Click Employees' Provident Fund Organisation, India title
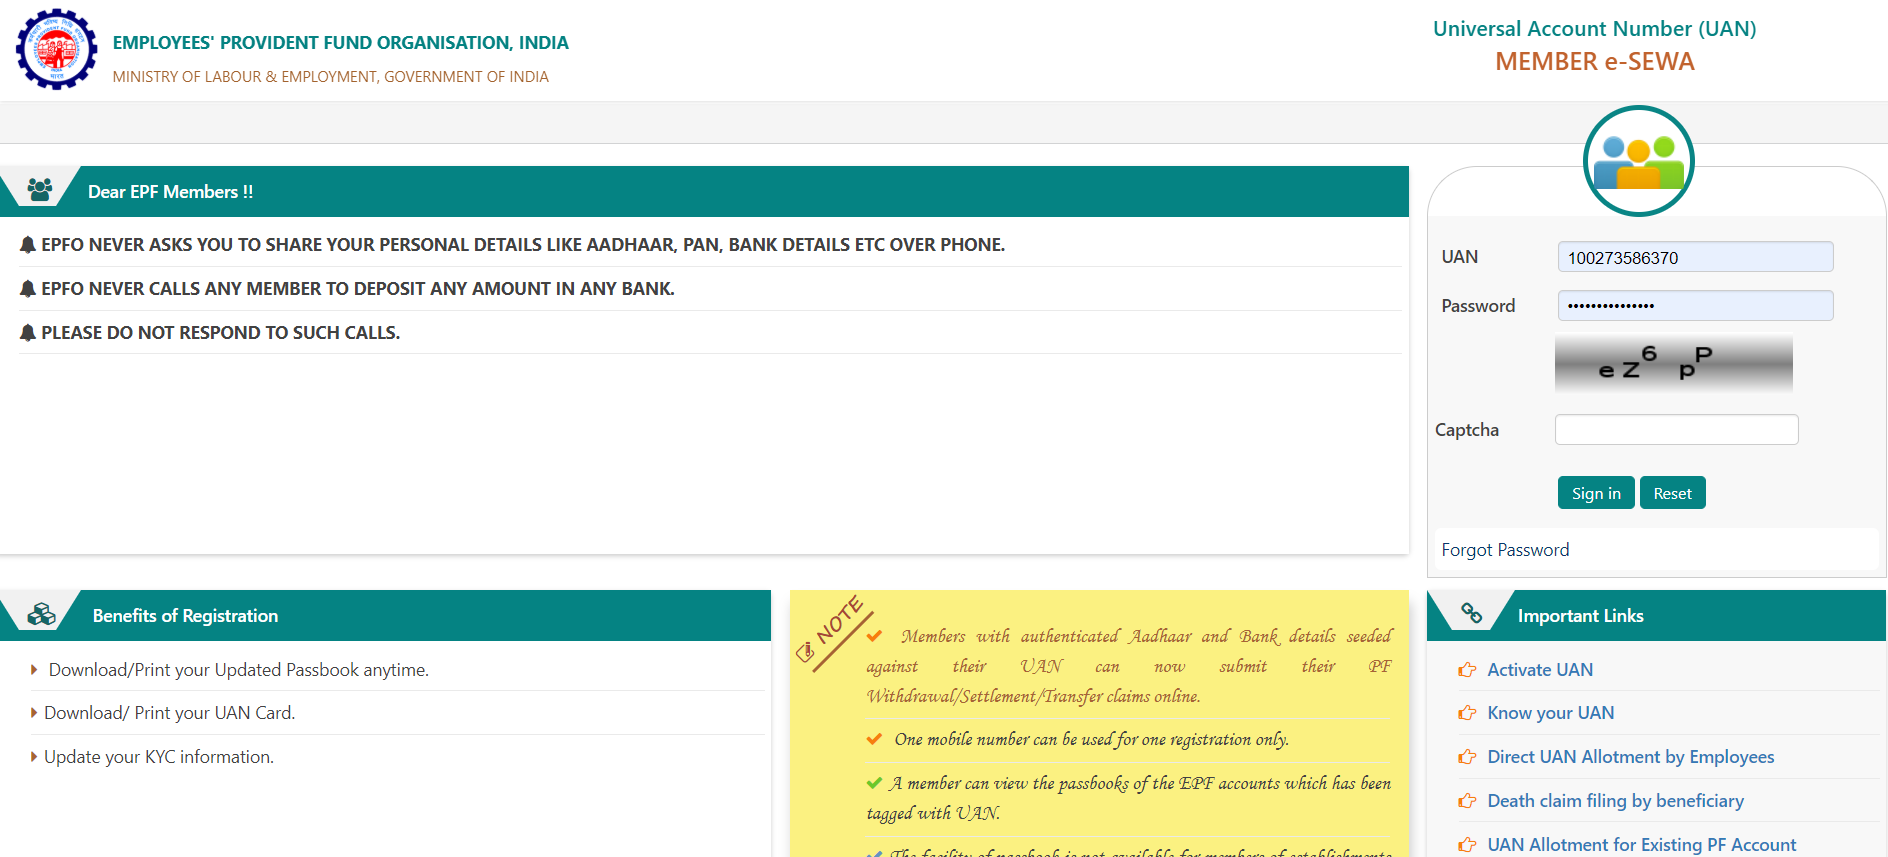 (x=340, y=43)
